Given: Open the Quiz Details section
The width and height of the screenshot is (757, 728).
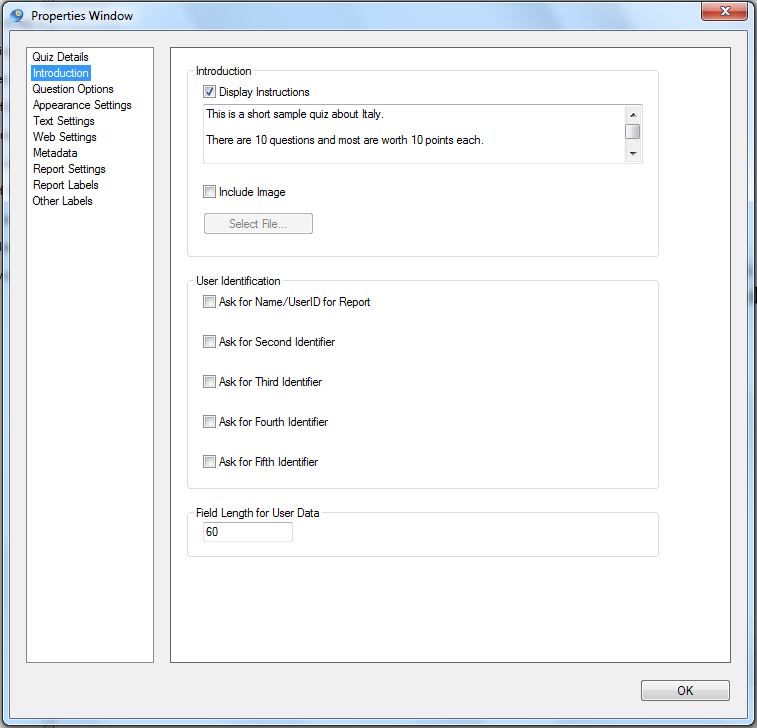Looking at the screenshot, I should click(x=60, y=57).
